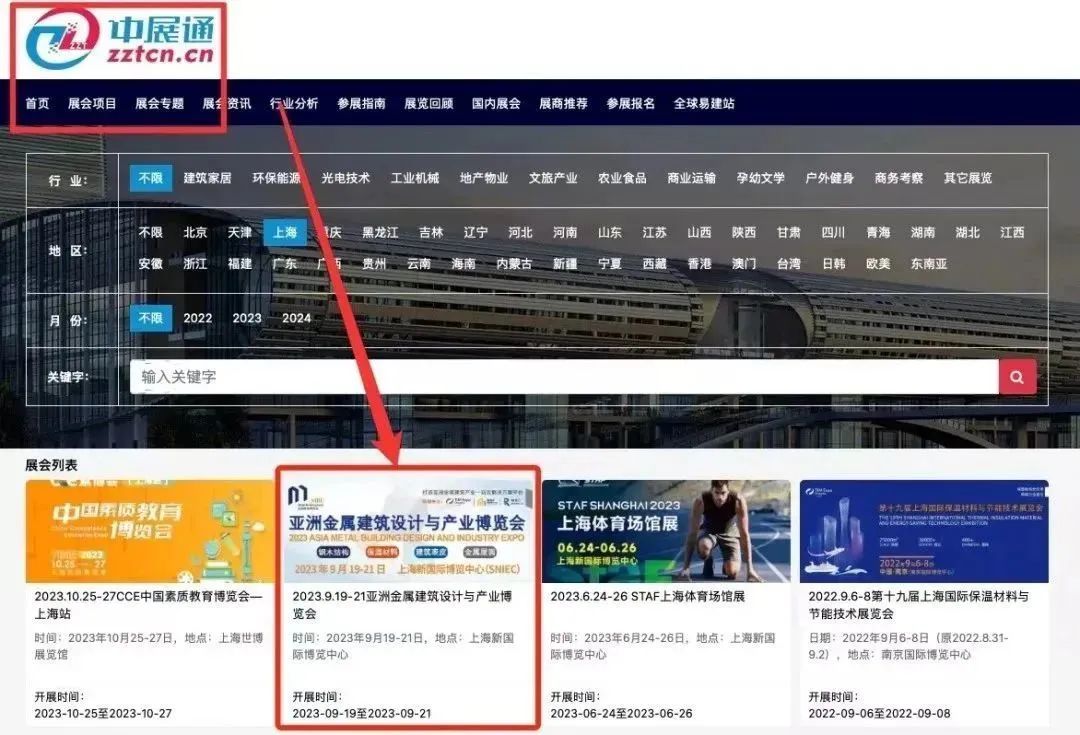Pick 香港 in the region list
This screenshot has width=1080, height=735.
[699, 263]
